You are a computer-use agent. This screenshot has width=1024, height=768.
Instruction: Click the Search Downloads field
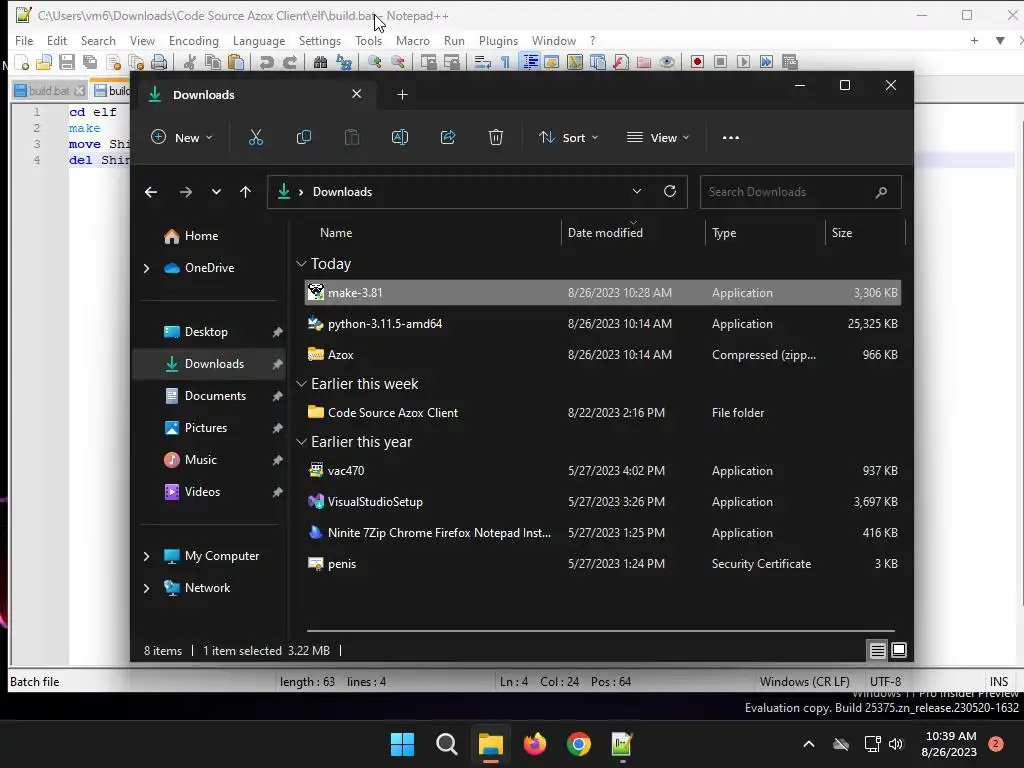point(801,192)
